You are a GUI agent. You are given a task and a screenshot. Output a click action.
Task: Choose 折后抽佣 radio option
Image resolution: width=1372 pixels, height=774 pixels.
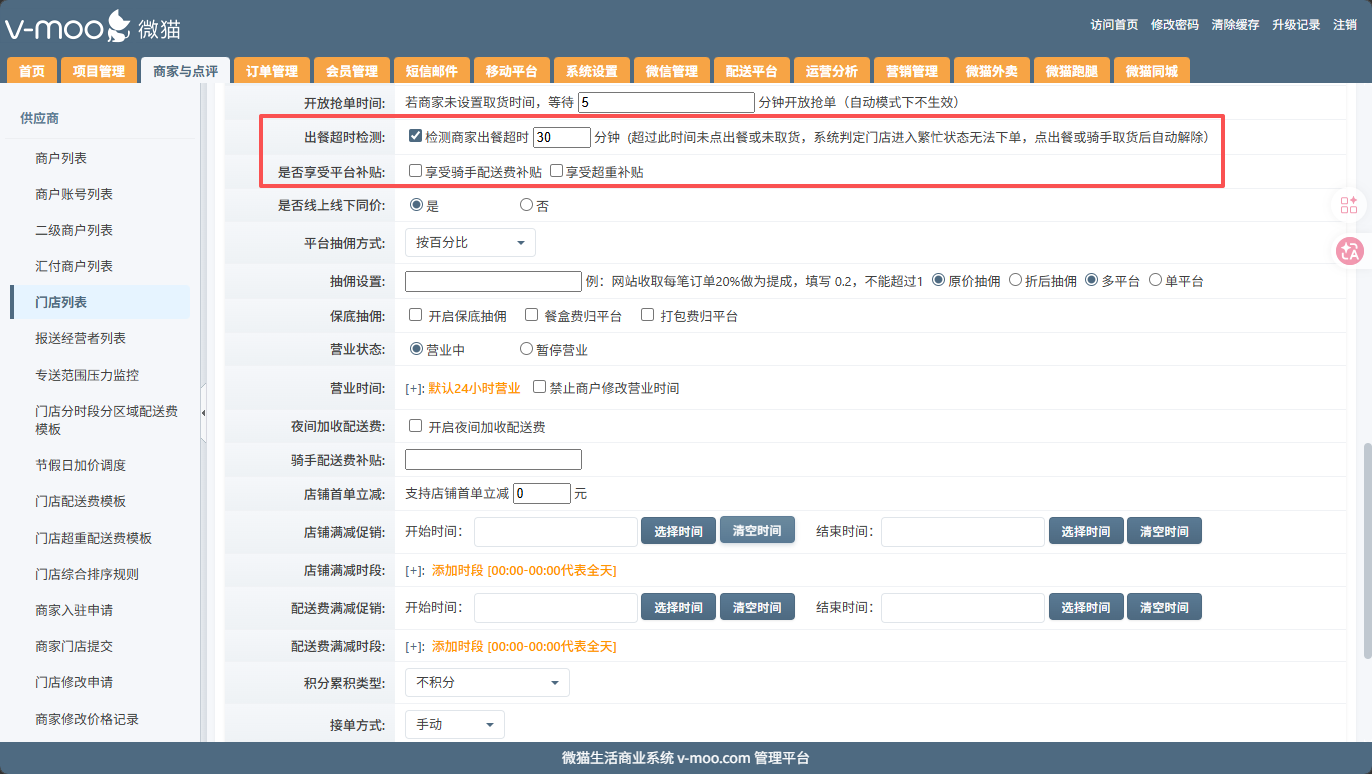click(1015, 281)
